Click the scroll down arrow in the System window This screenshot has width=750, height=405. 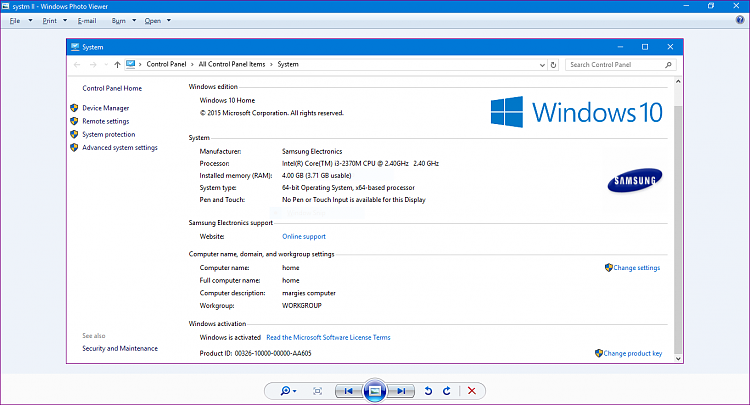point(678,359)
